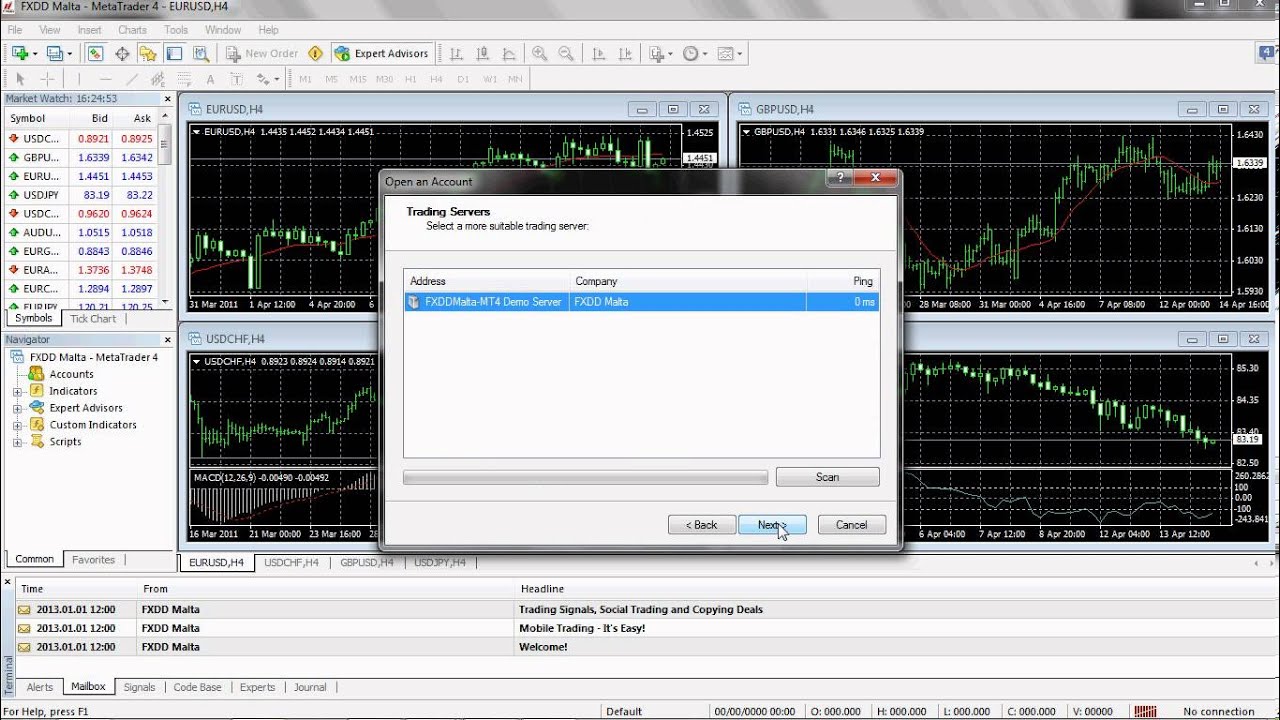
Task: Switch to the Favorites tab in Navigator
Action: [x=93, y=560]
